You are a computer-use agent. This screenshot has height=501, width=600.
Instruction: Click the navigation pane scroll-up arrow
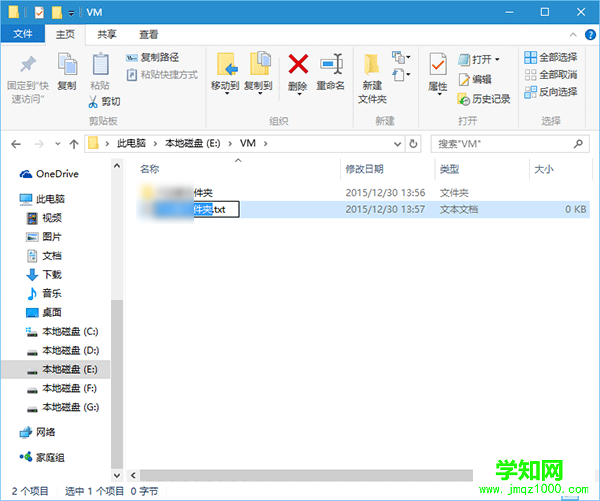[117, 166]
